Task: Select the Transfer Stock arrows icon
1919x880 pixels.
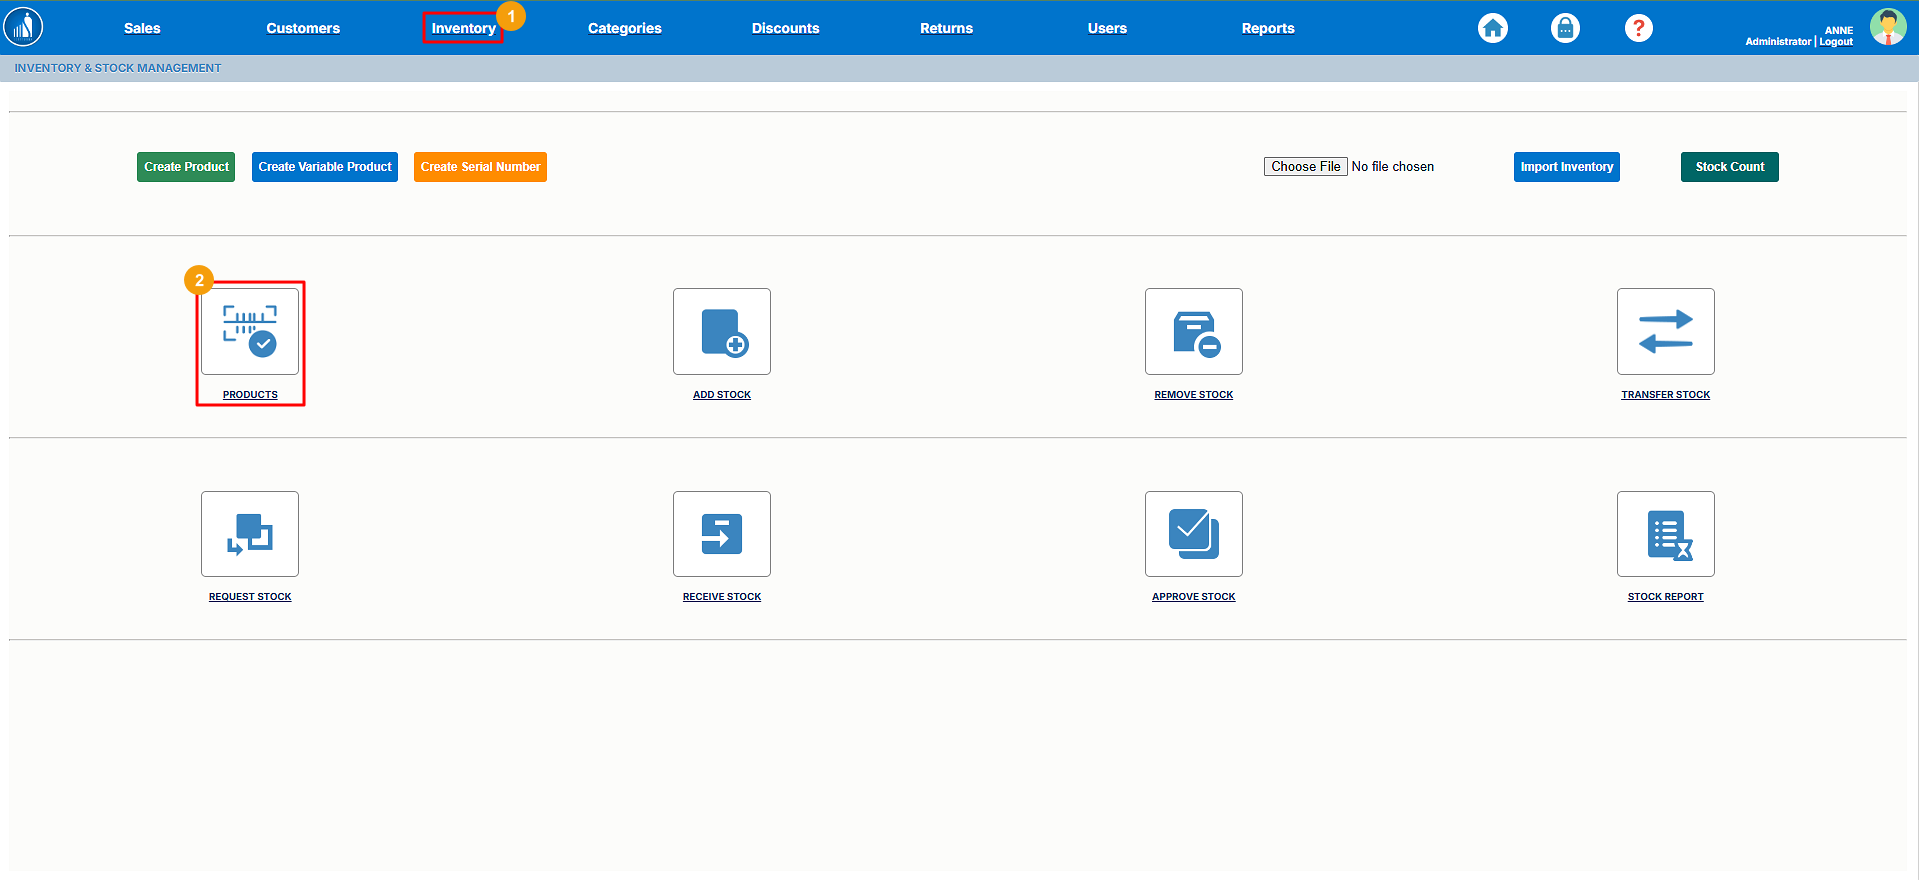Action: pyautogui.click(x=1665, y=332)
